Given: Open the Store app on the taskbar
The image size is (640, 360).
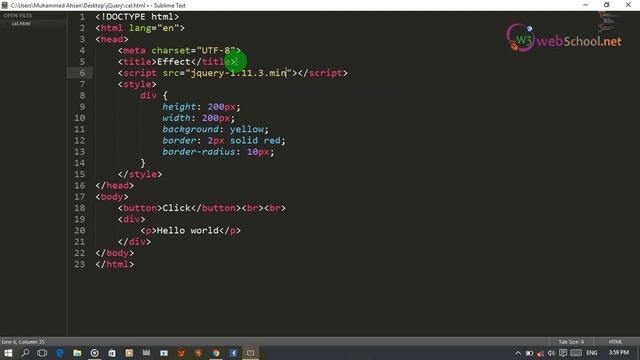Looking at the screenshot, I should (112, 353).
